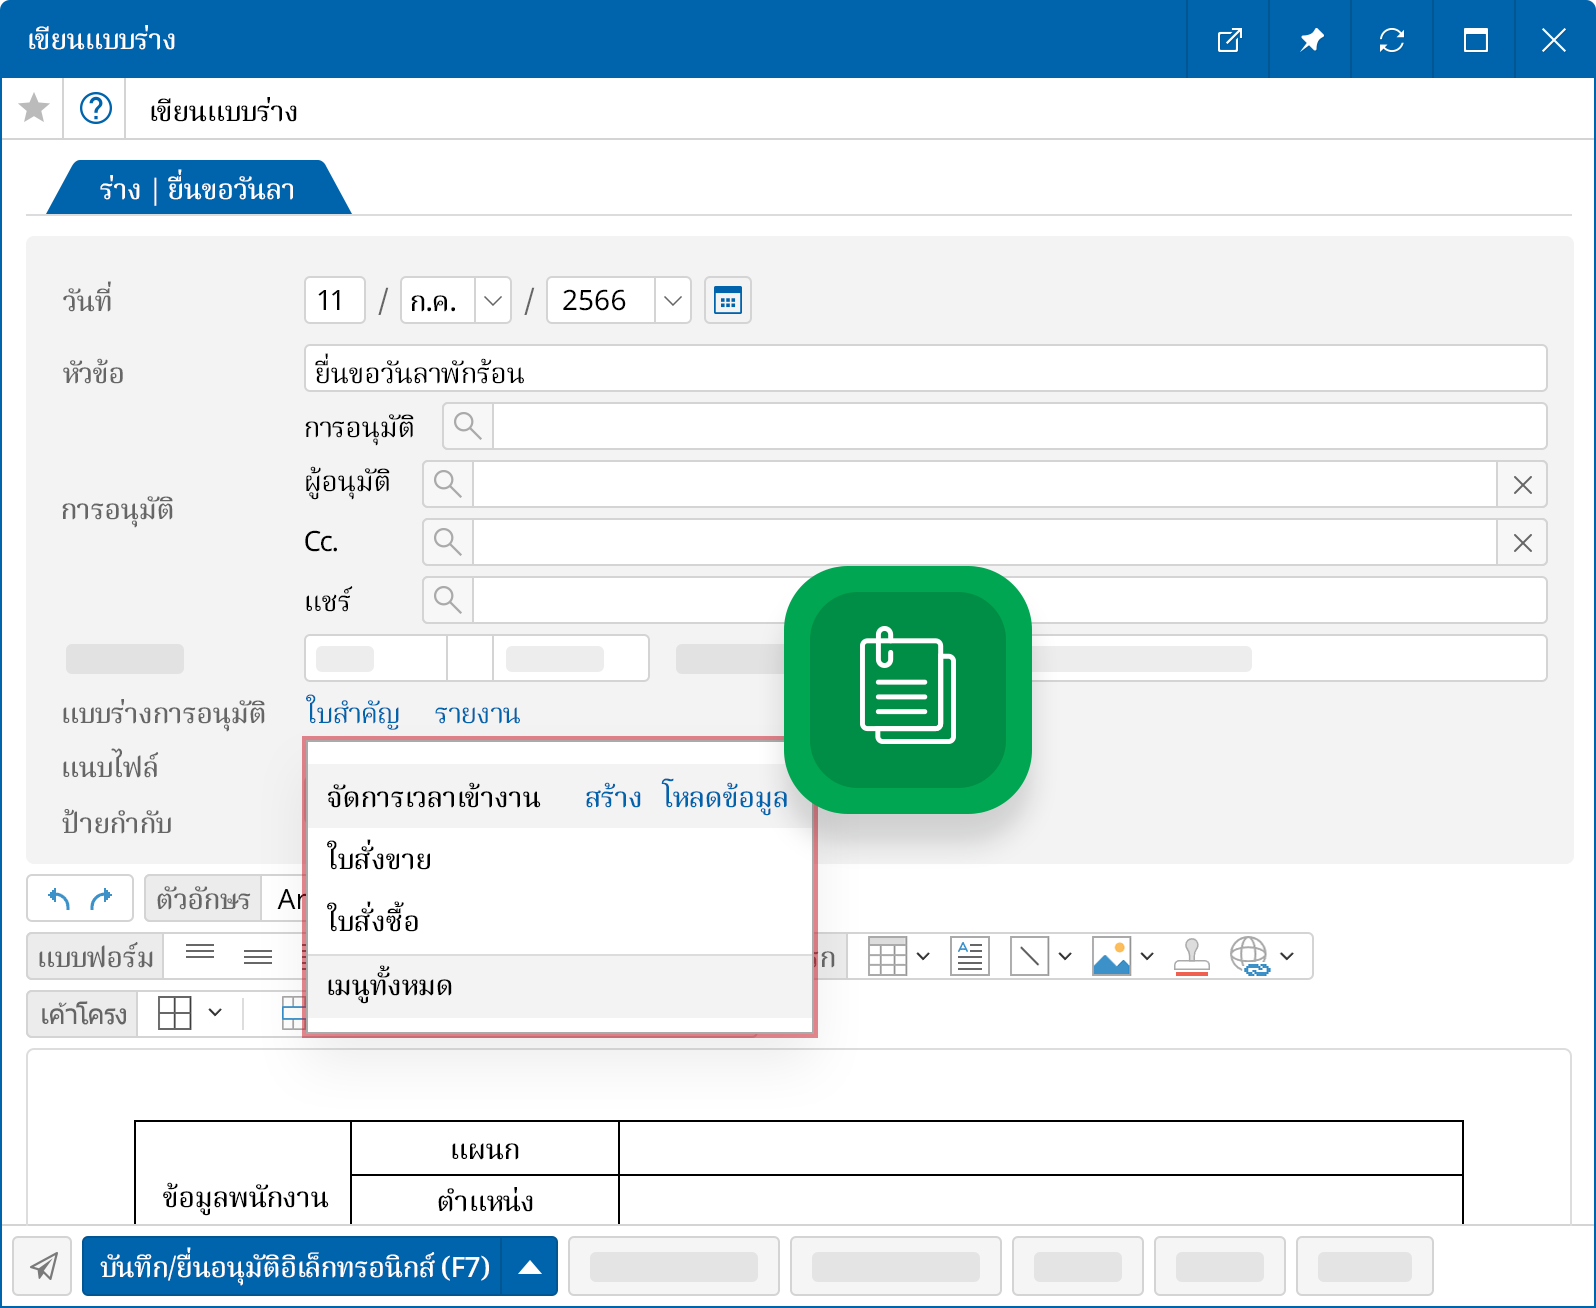Toggle the favorite star
Viewport: 1596px width, 1308px height.
34,108
